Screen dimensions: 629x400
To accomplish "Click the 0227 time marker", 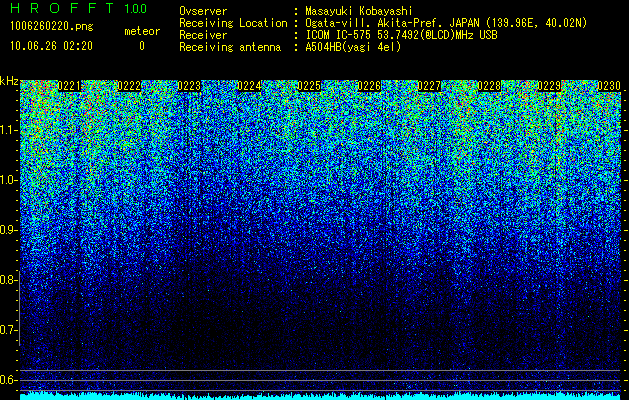I will tap(429, 86).
